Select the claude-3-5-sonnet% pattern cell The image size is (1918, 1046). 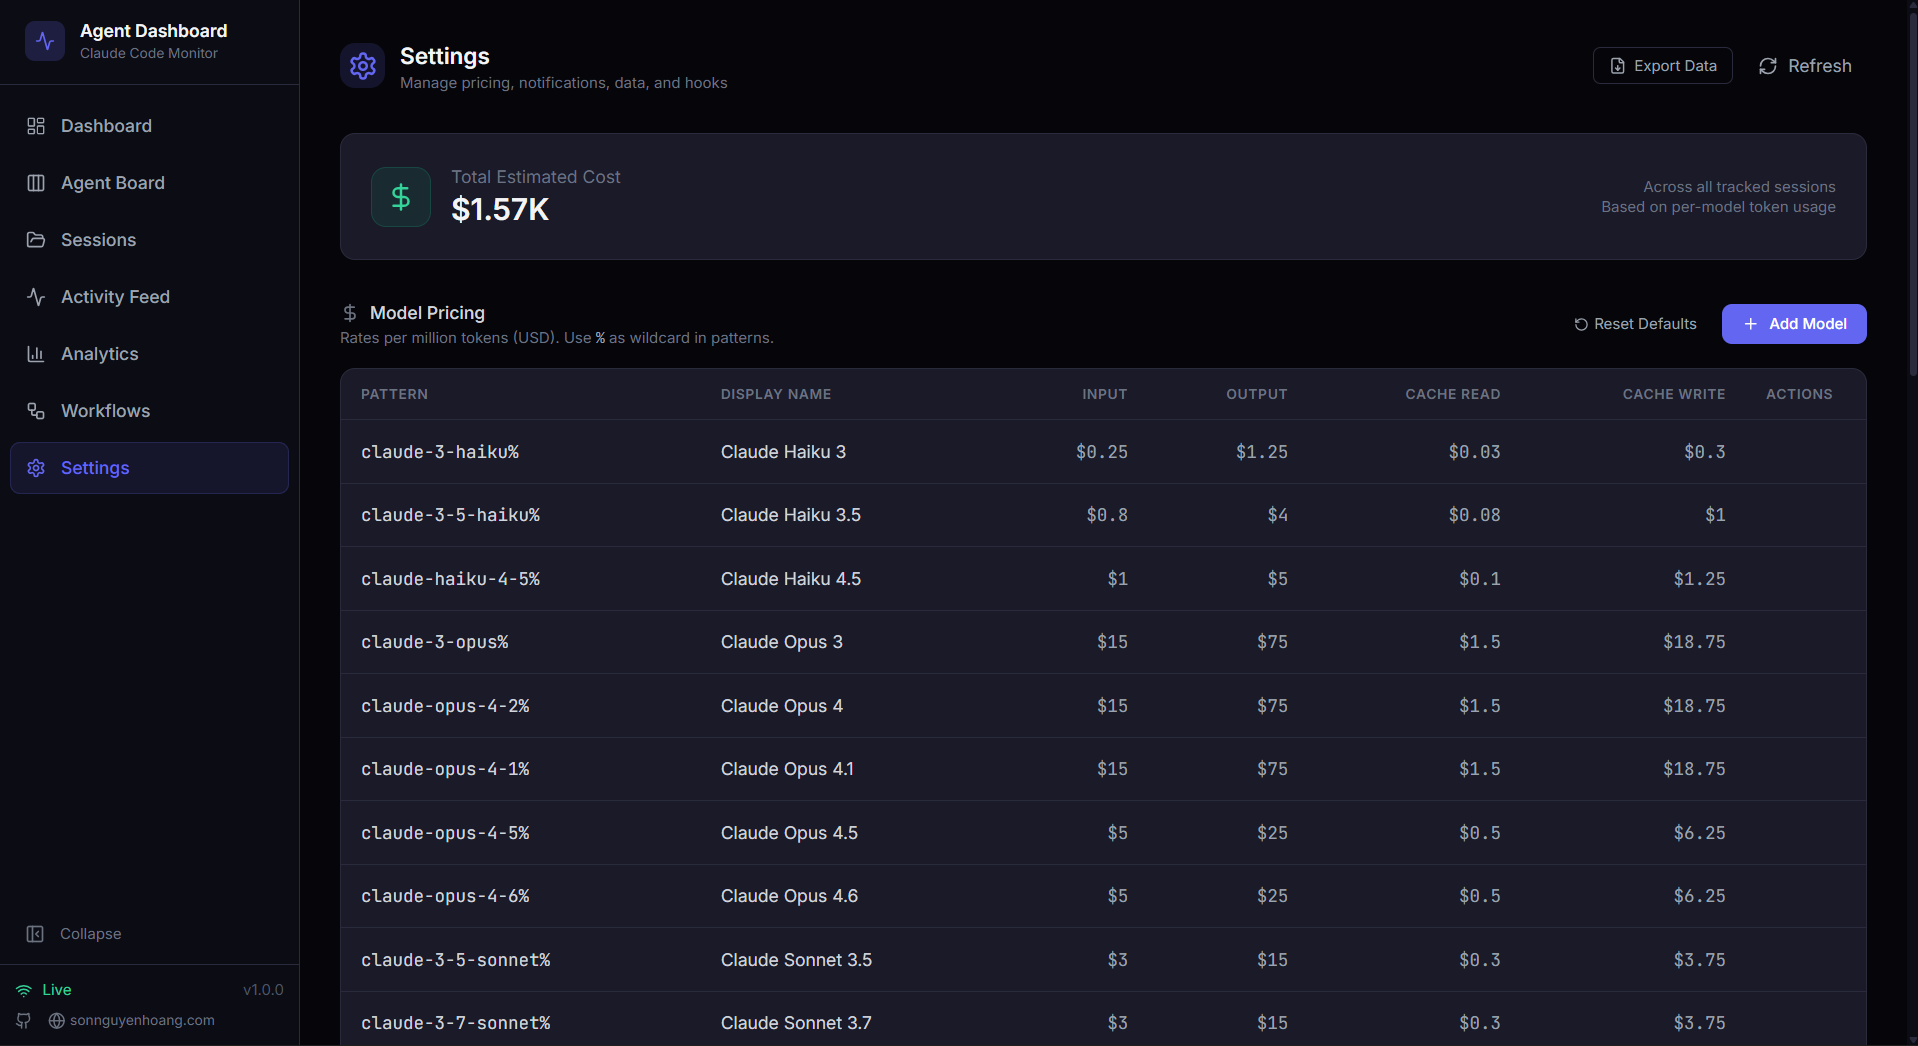point(456,960)
